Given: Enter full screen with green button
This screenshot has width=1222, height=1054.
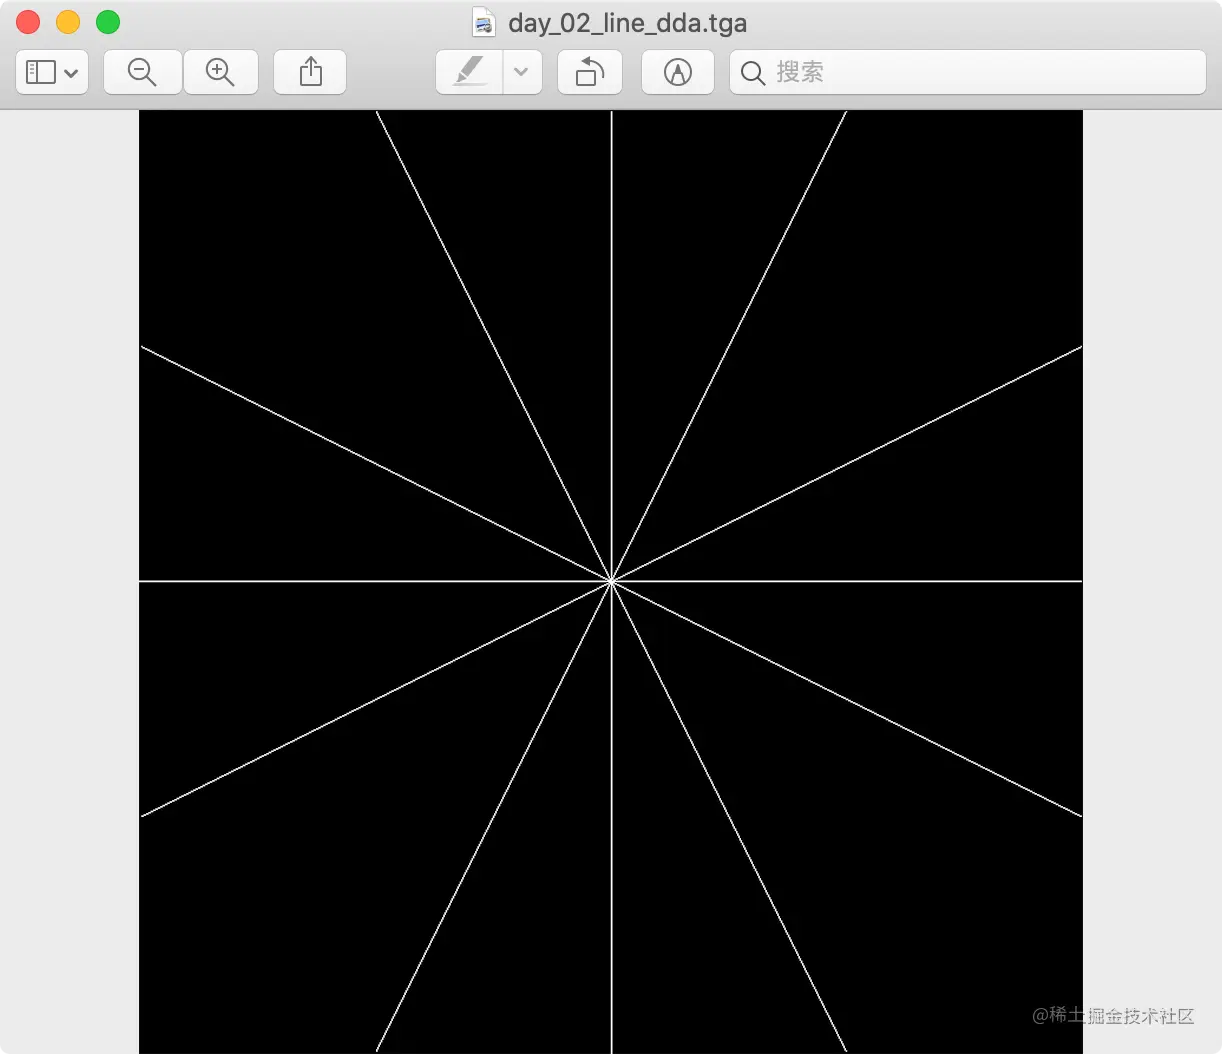Looking at the screenshot, I should (108, 22).
